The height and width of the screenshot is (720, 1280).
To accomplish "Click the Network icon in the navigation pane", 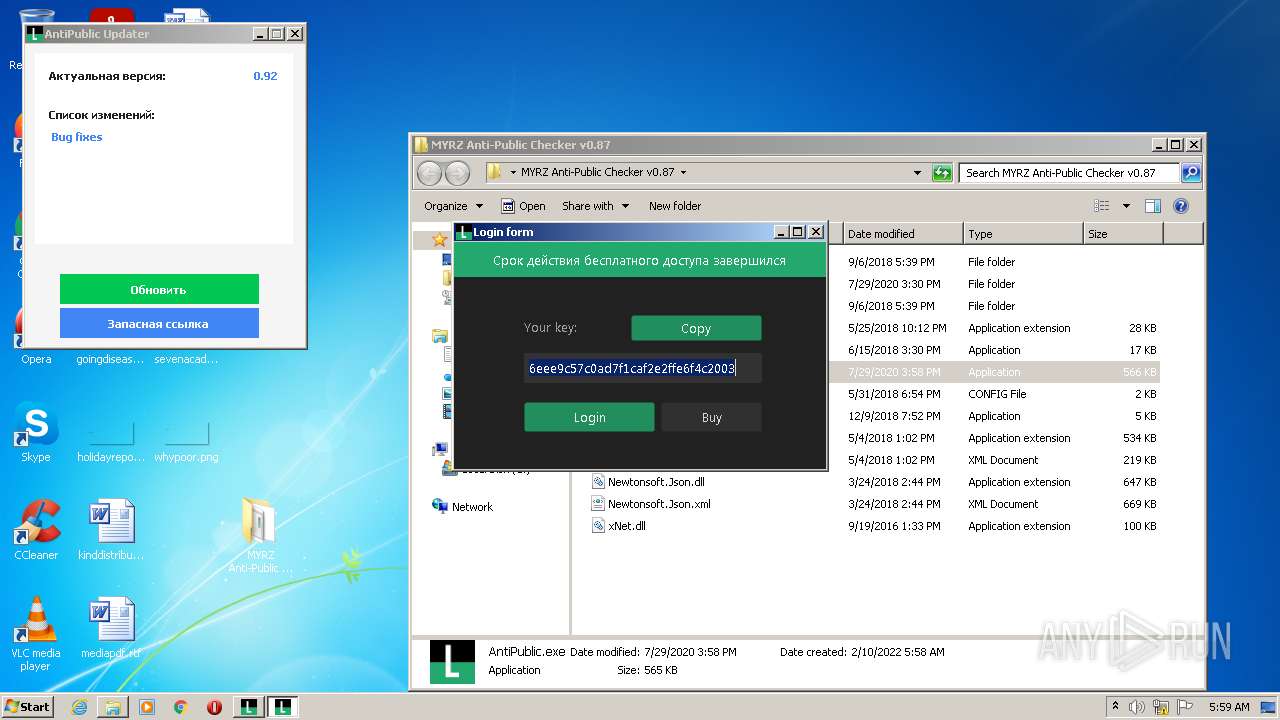I will pyautogui.click(x=440, y=506).
